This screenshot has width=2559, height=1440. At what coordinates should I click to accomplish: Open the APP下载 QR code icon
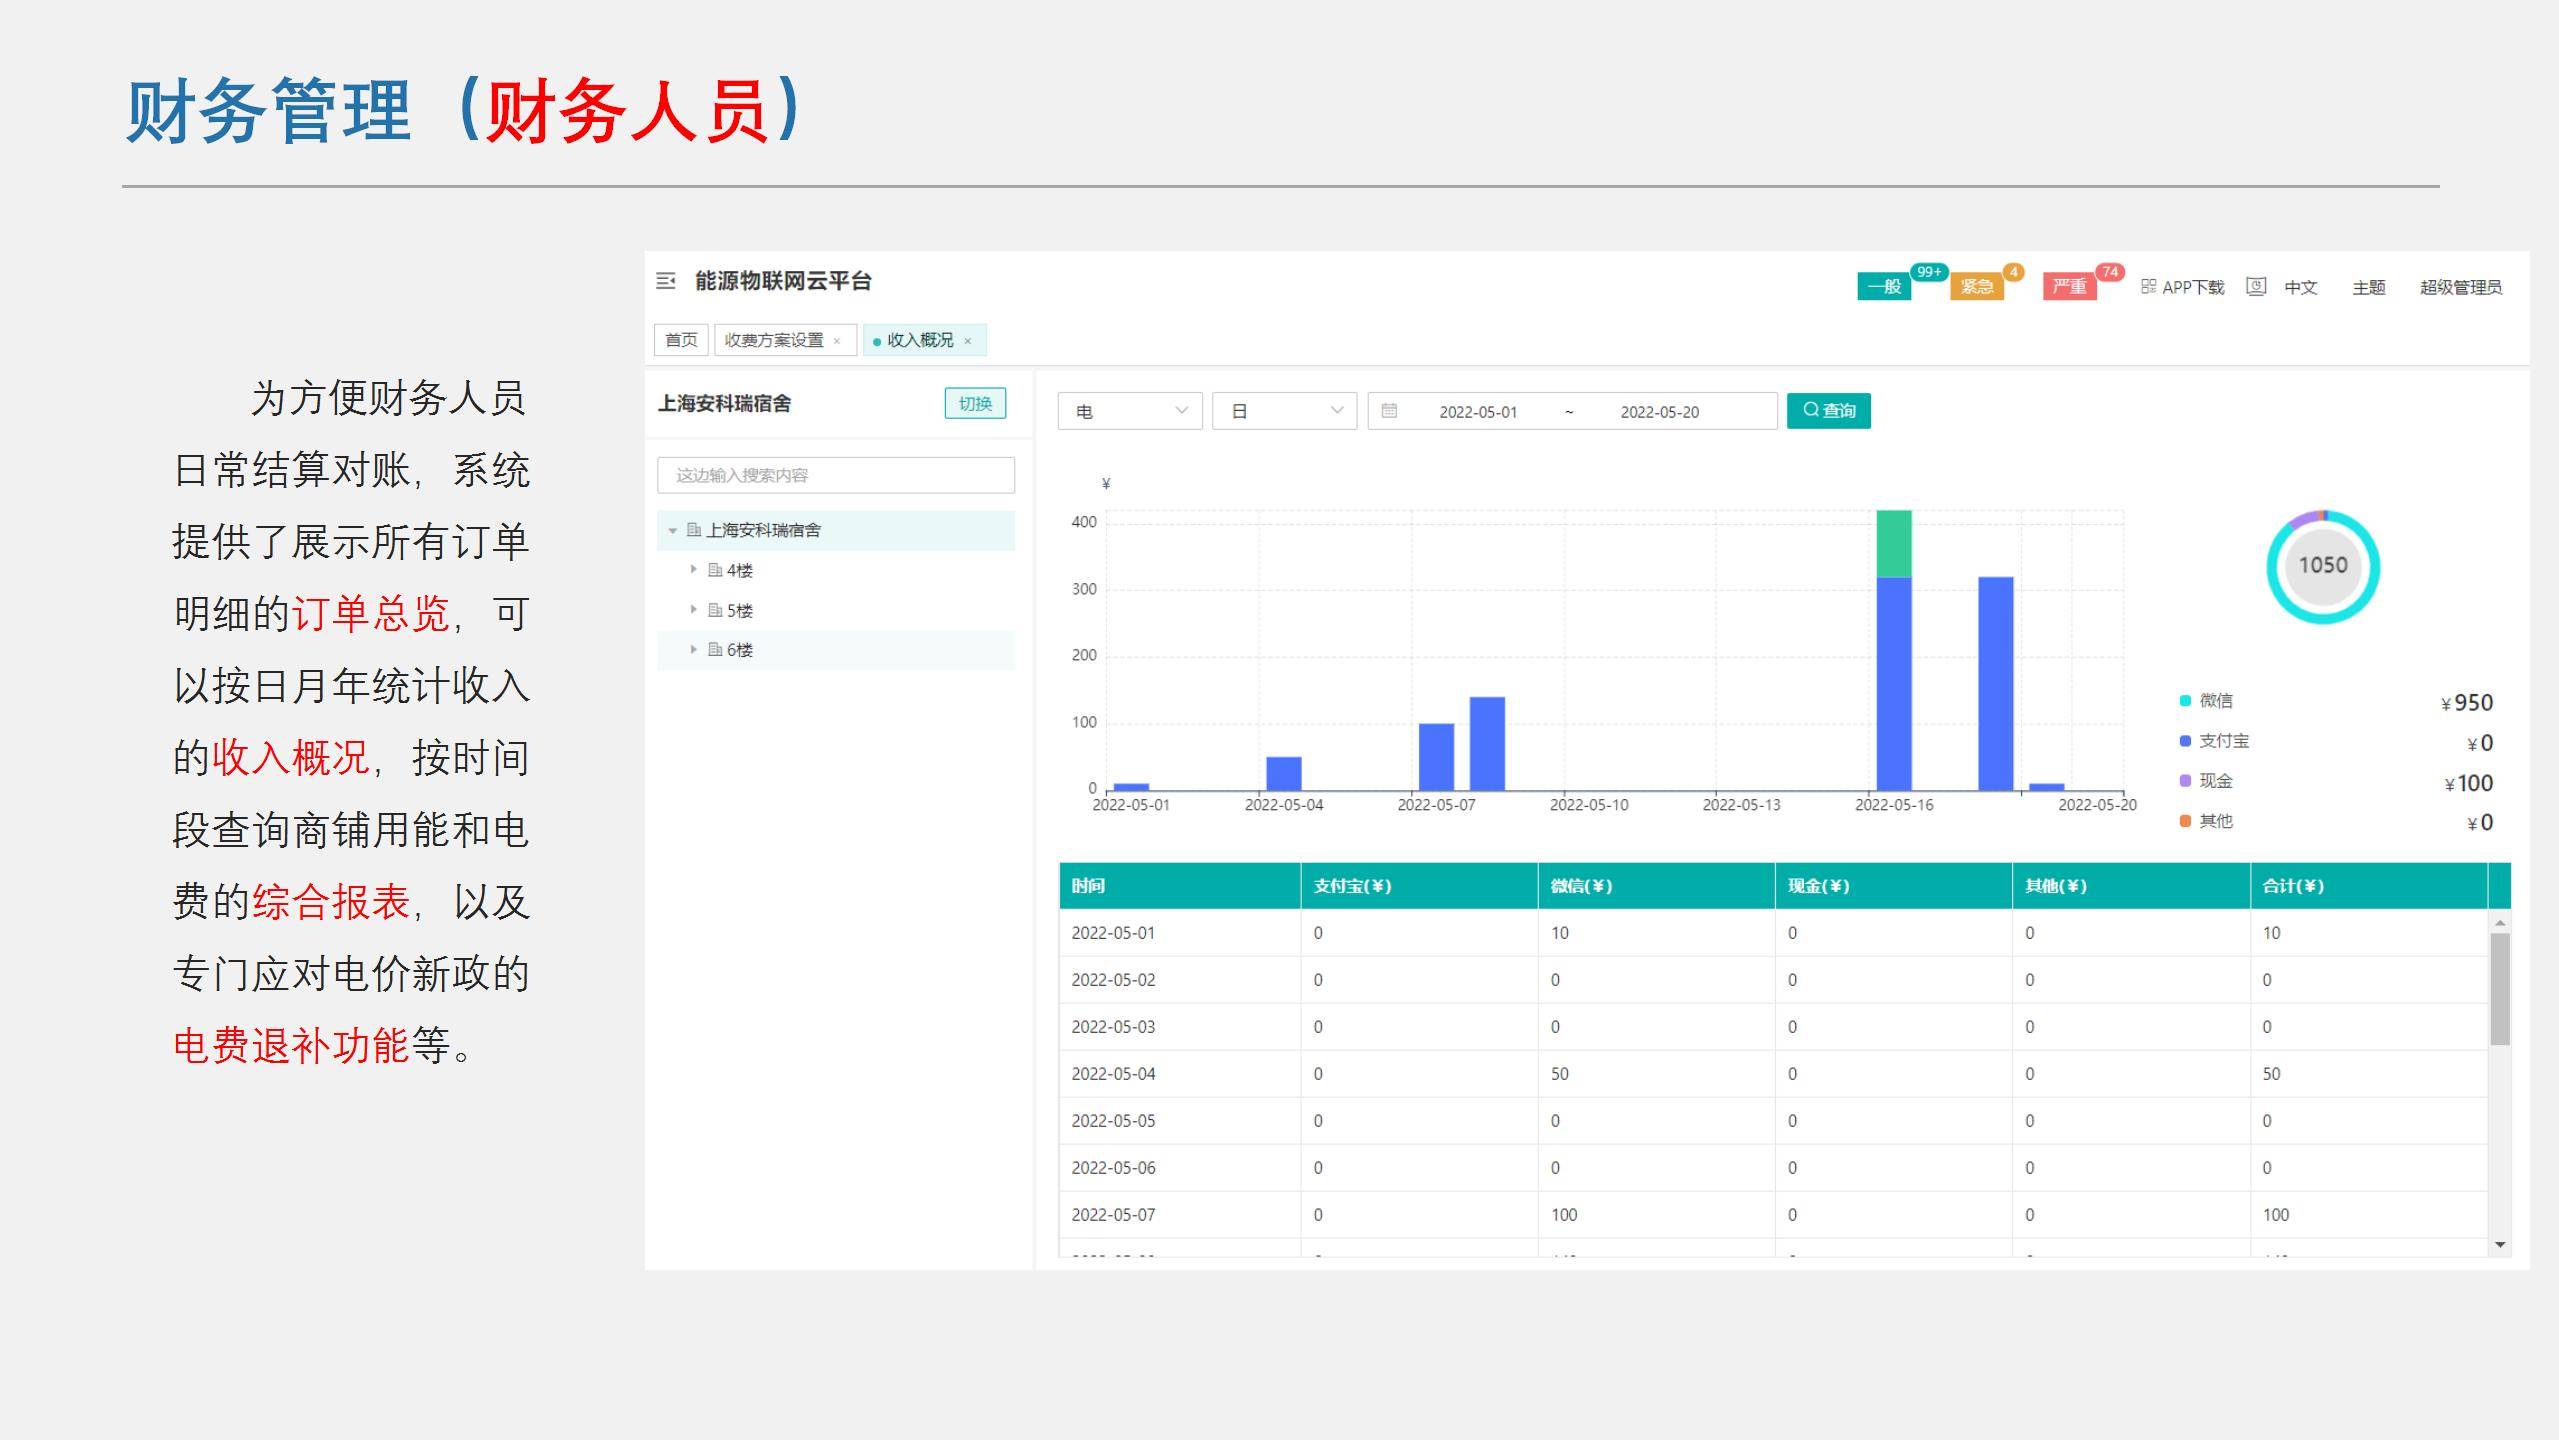click(x=2148, y=287)
